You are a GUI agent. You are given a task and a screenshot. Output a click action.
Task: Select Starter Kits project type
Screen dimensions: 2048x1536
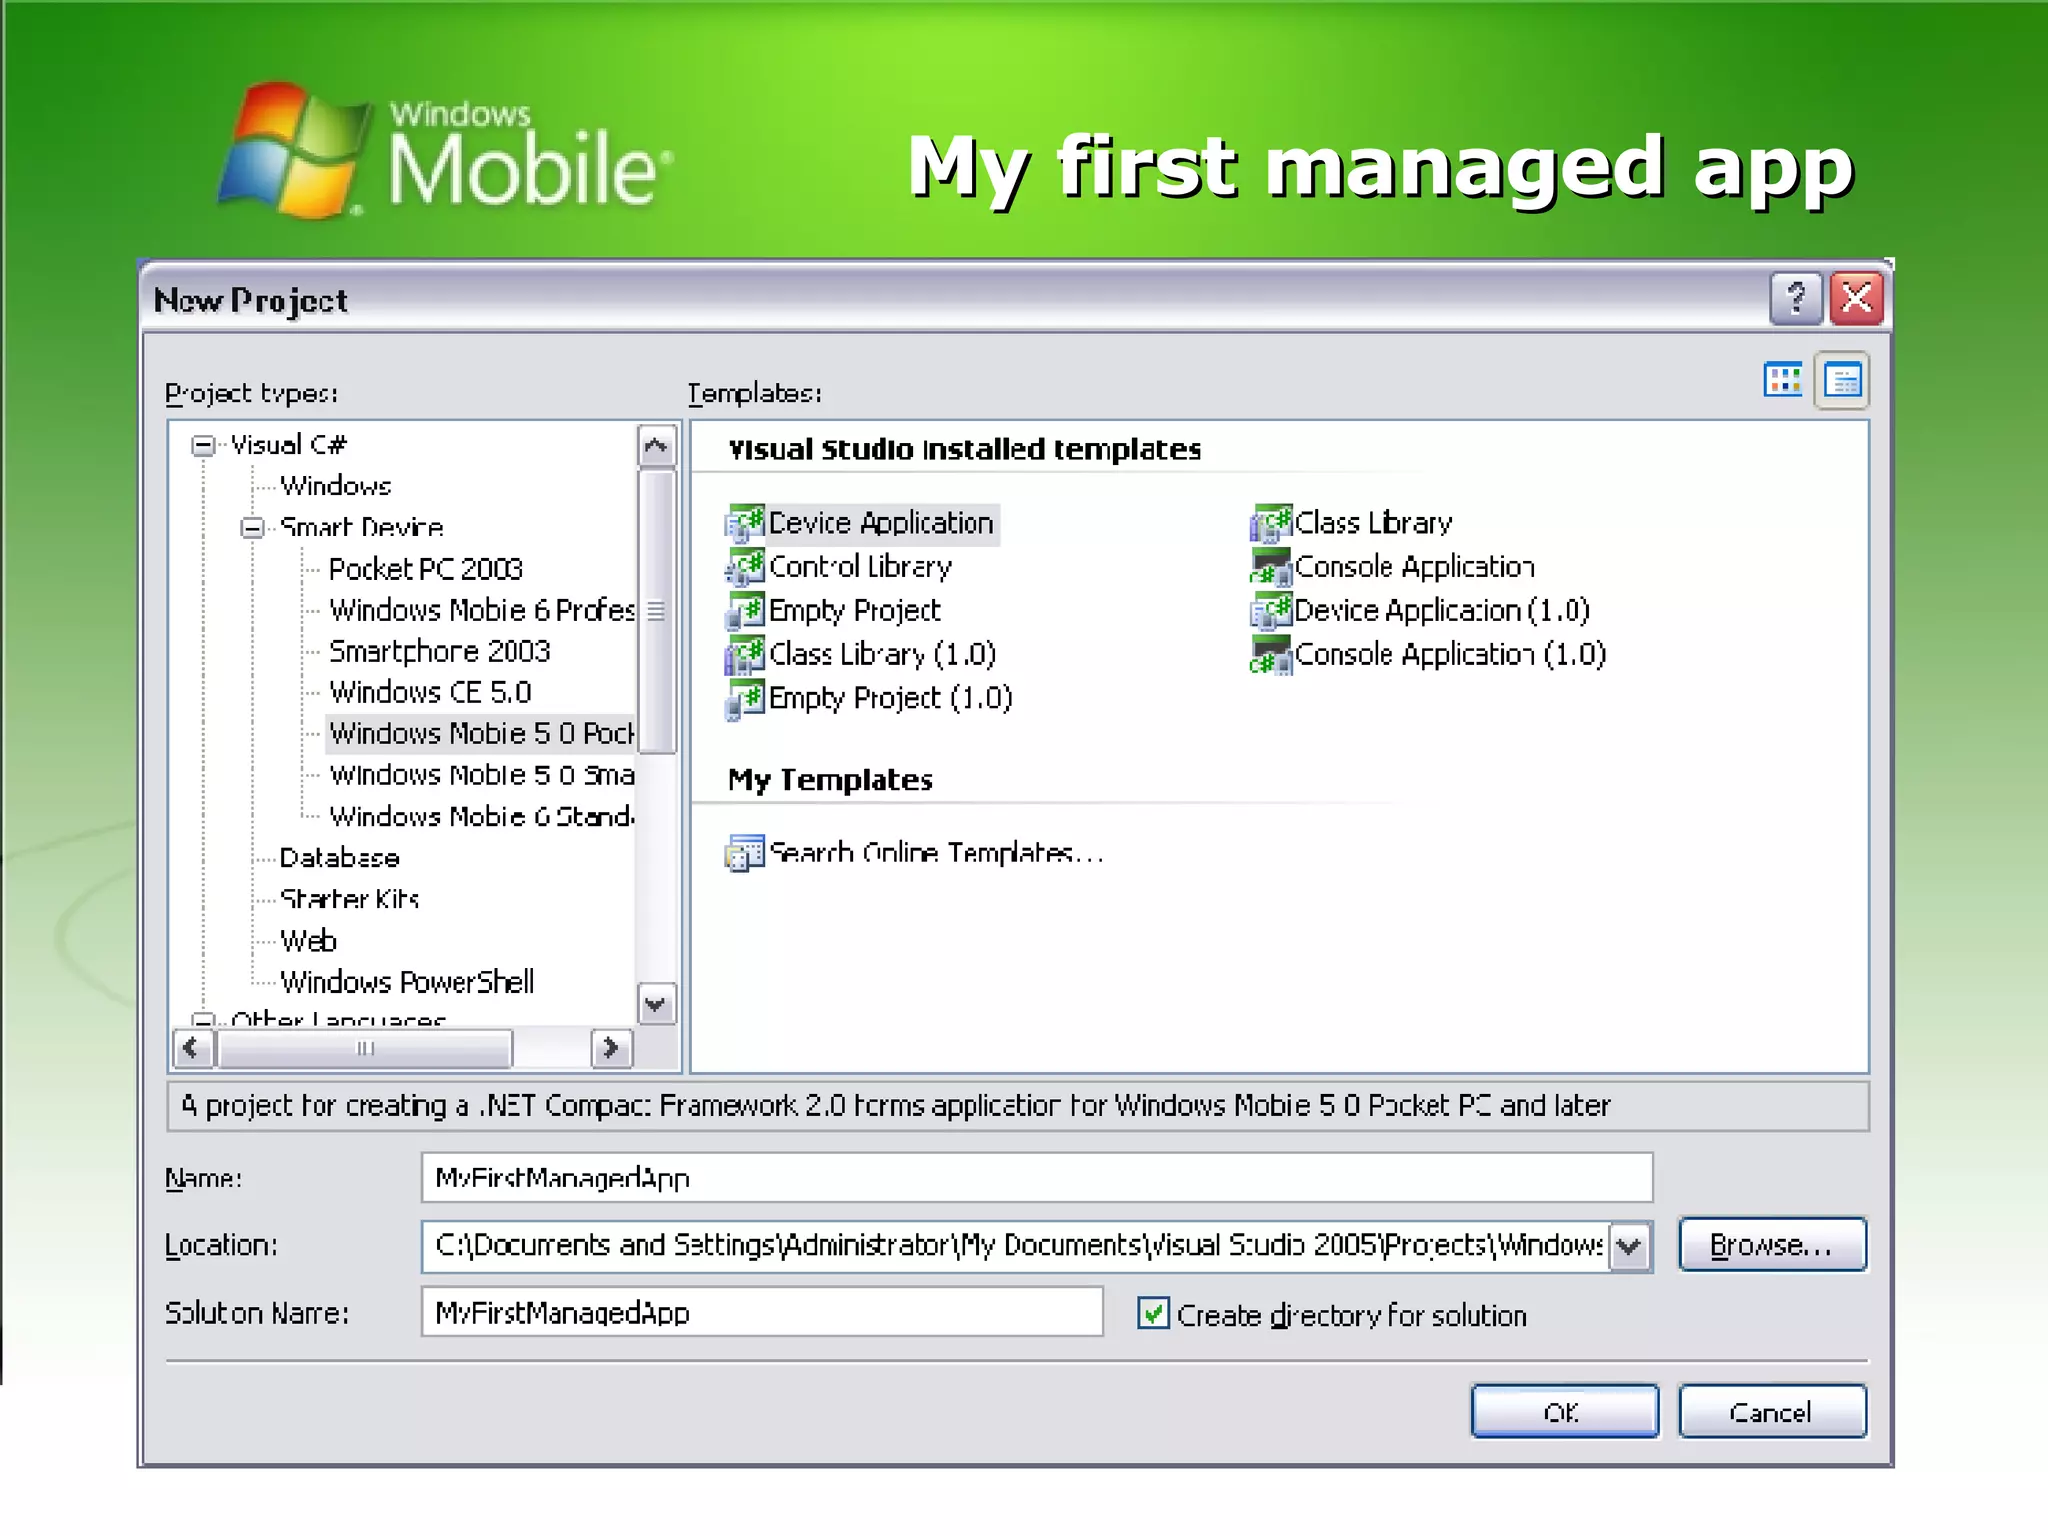(x=349, y=899)
